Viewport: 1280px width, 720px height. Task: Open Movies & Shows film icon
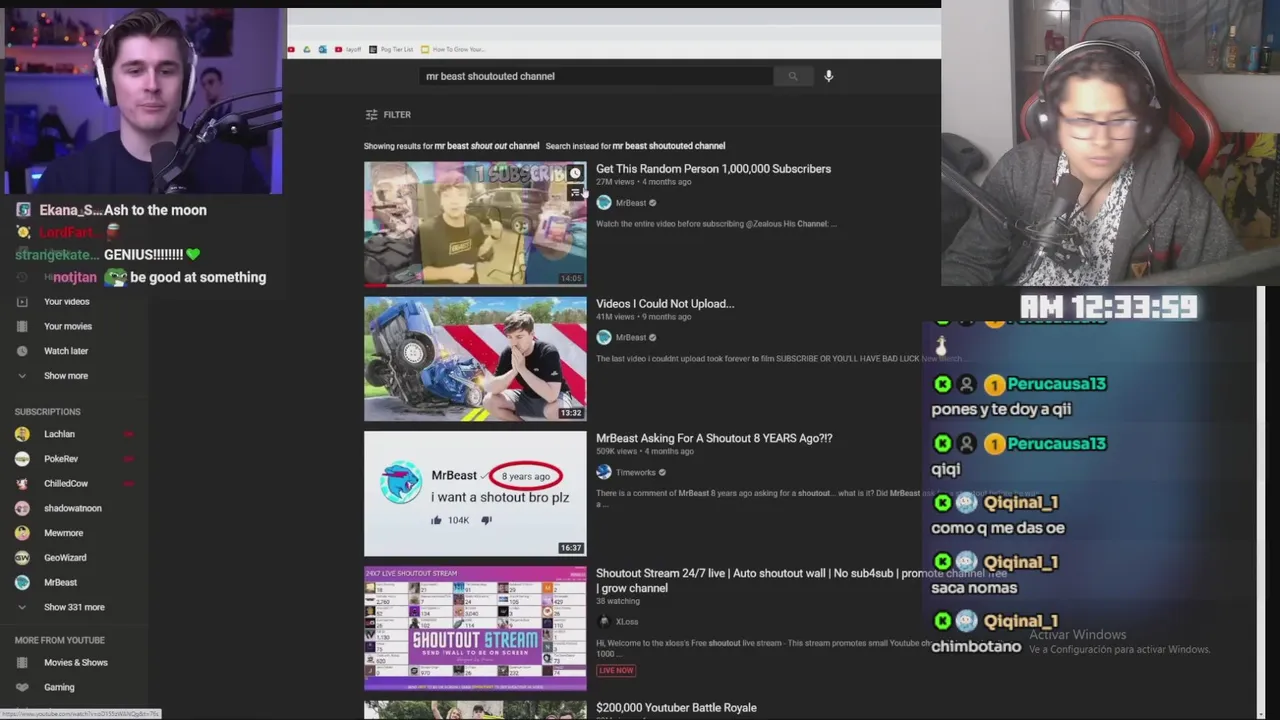pyautogui.click(x=22, y=663)
